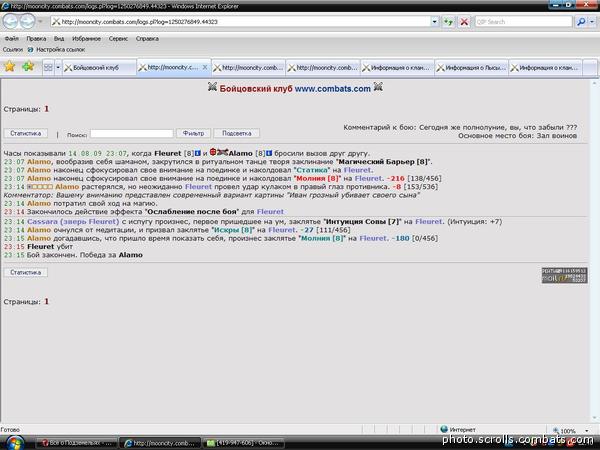Click the browser Back arrow button
The width and height of the screenshot is (600, 450).
(11, 21)
